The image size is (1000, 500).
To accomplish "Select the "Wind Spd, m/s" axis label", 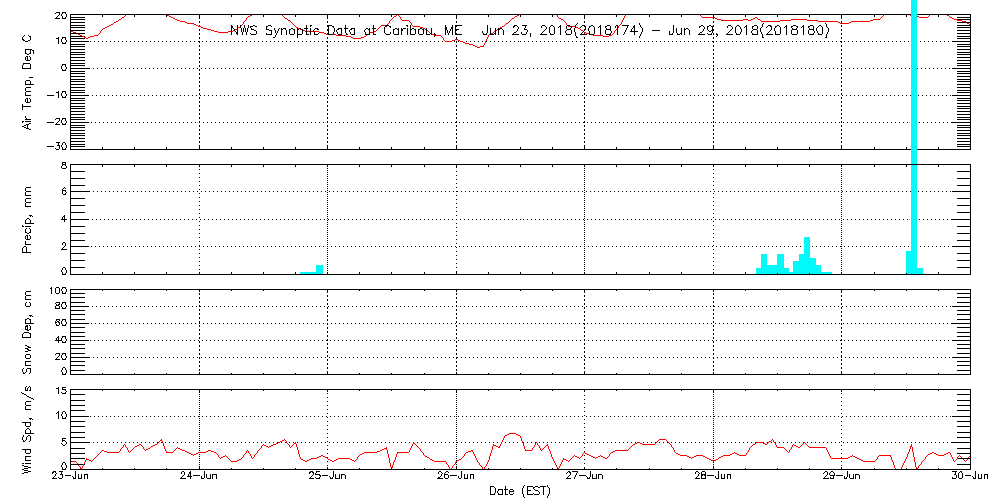I will coord(28,428).
